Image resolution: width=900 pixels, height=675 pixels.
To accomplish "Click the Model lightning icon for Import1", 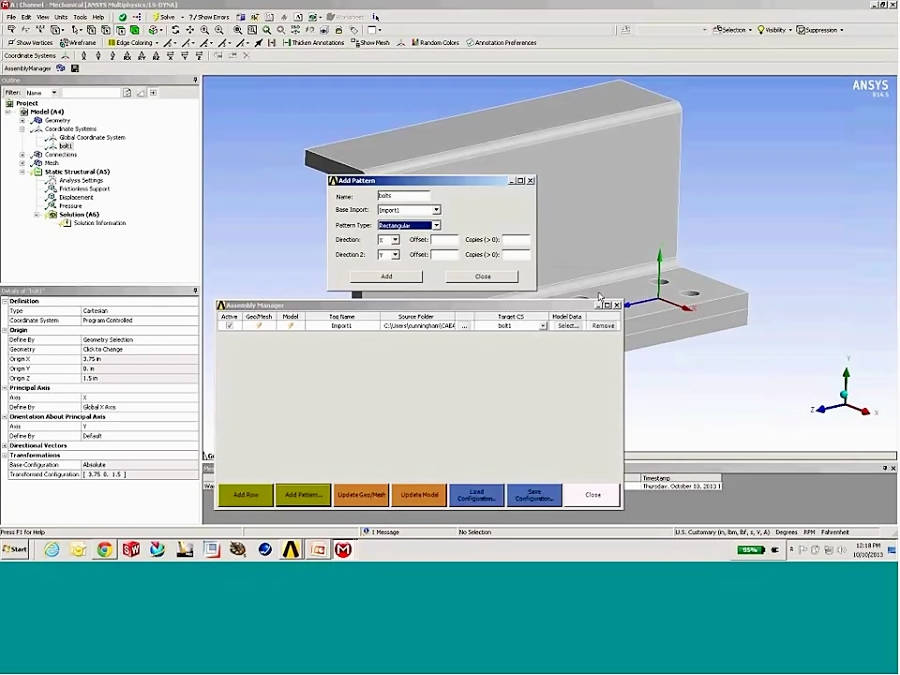I will tap(290, 325).
